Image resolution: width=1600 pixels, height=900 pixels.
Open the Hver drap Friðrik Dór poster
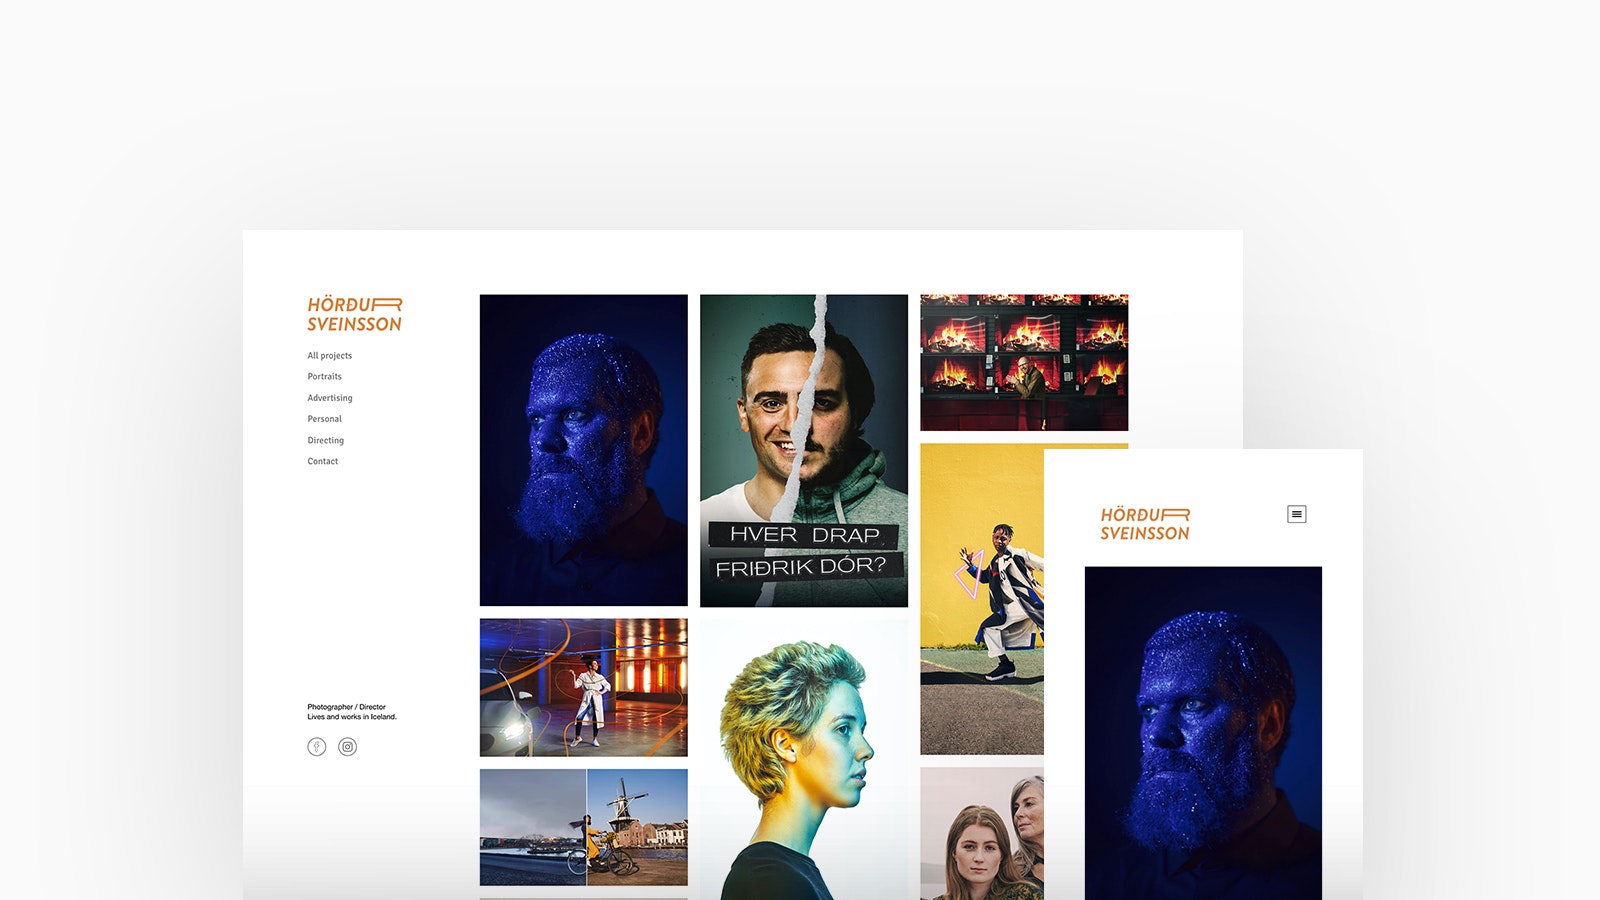[803, 450]
